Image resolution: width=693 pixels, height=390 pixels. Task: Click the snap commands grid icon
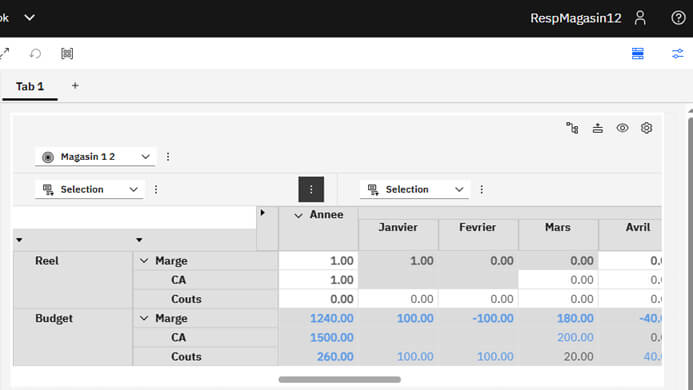67,54
